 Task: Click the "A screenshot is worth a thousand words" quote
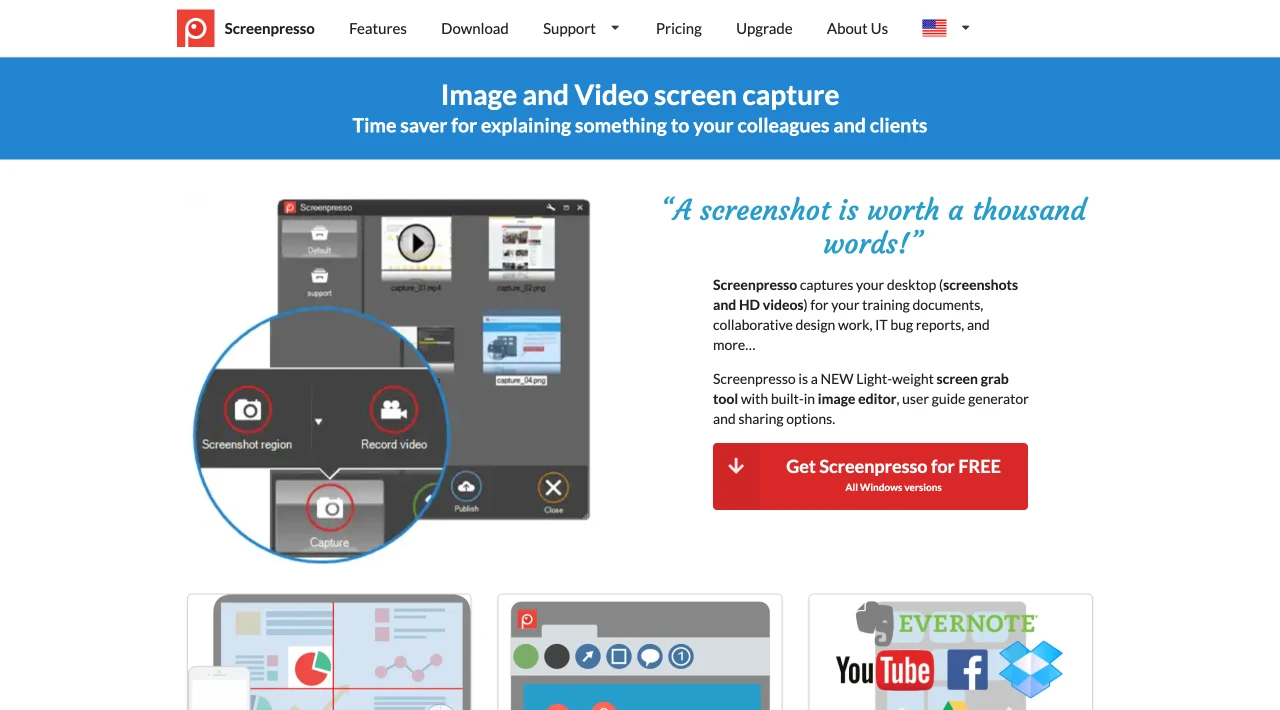point(875,225)
